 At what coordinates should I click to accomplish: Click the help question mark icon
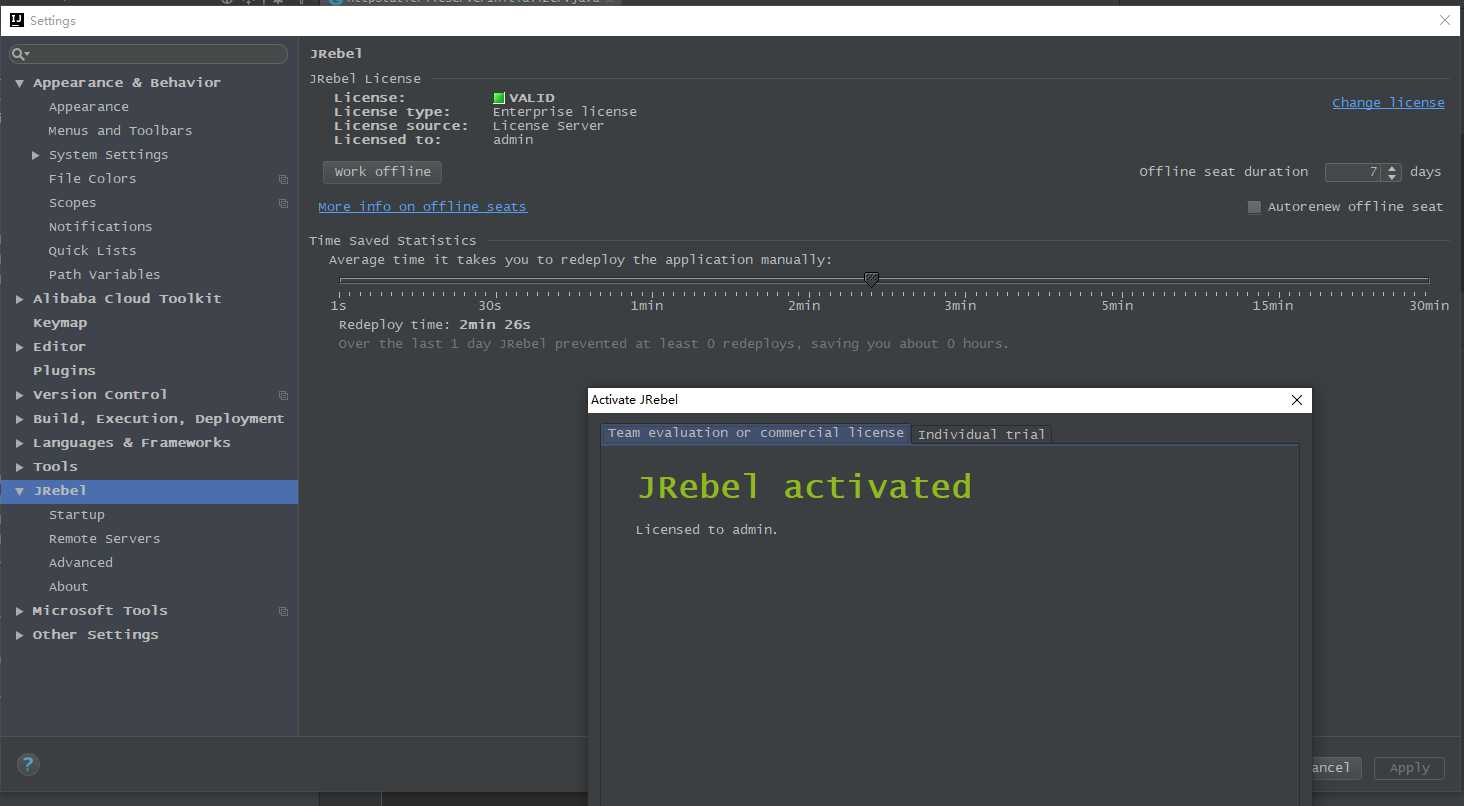(x=29, y=765)
